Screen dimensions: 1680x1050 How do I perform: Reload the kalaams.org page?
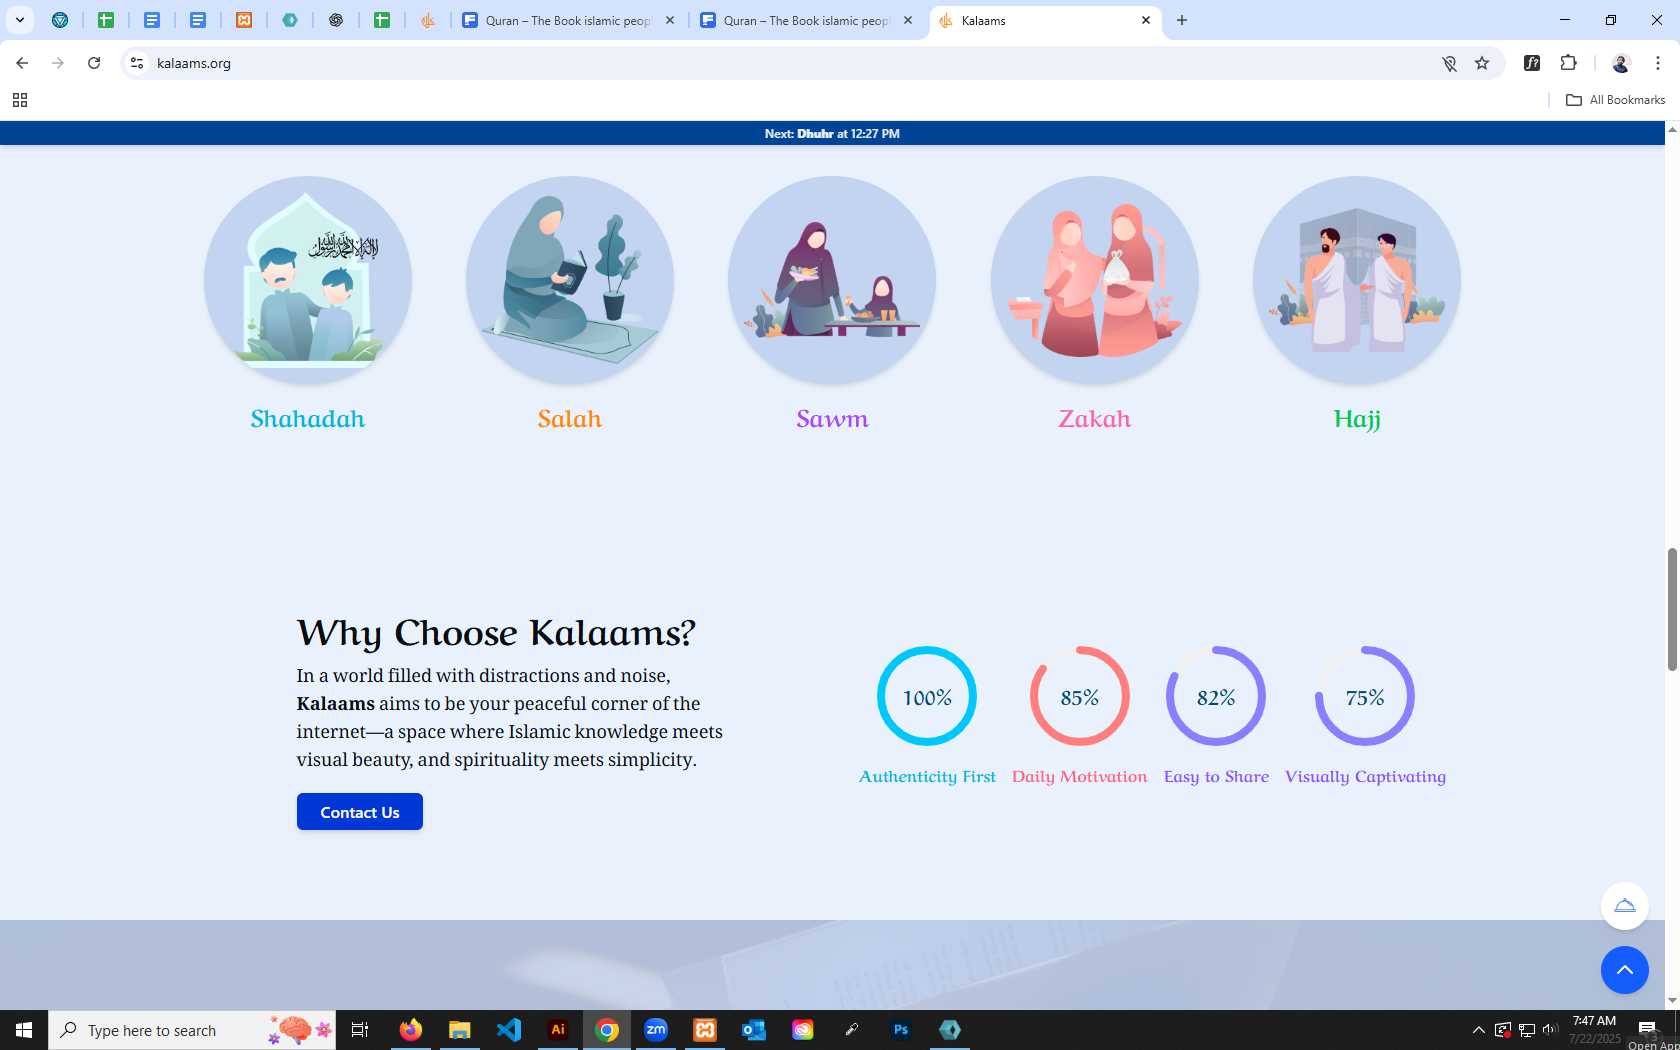[94, 63]
